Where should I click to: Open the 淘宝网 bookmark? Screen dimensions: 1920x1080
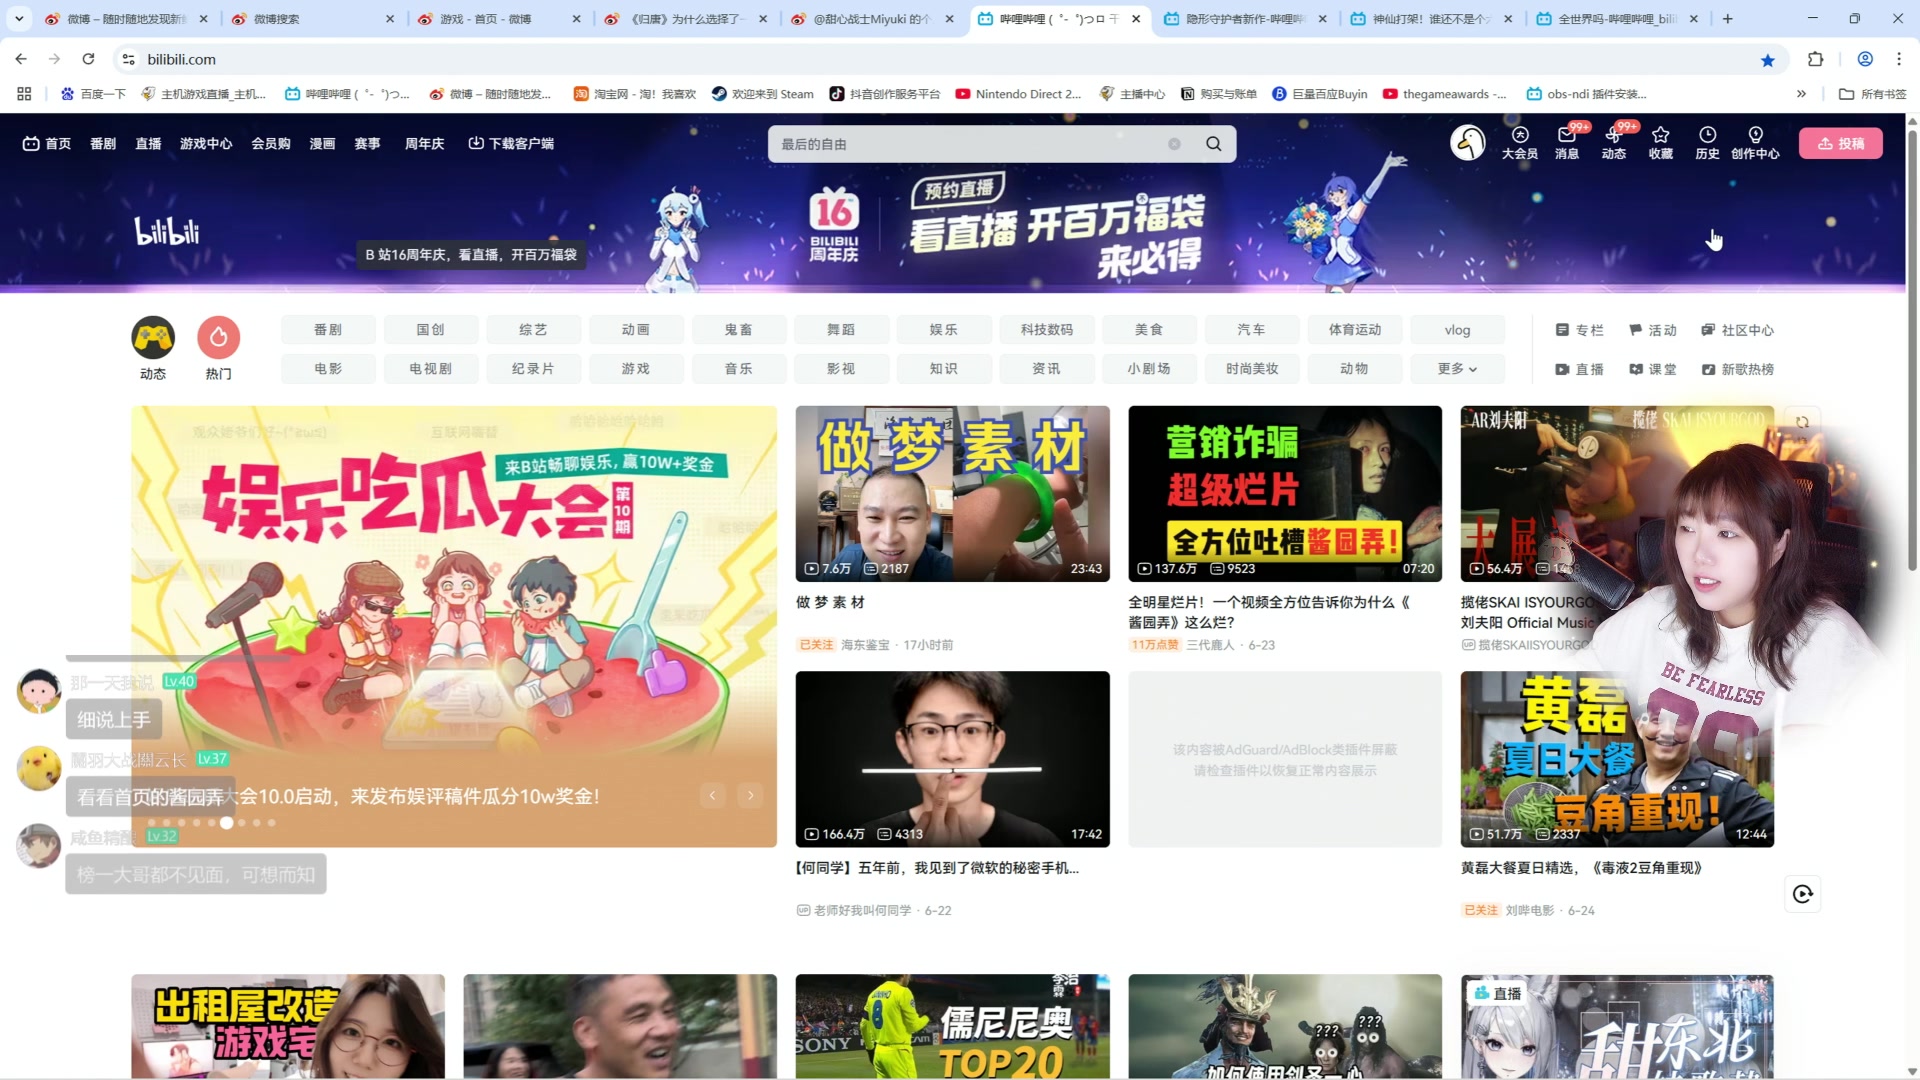click(634, 94)
